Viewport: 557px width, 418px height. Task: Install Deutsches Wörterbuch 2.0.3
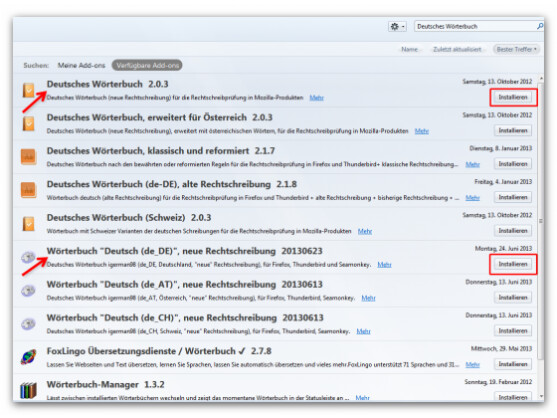(513, 97)
